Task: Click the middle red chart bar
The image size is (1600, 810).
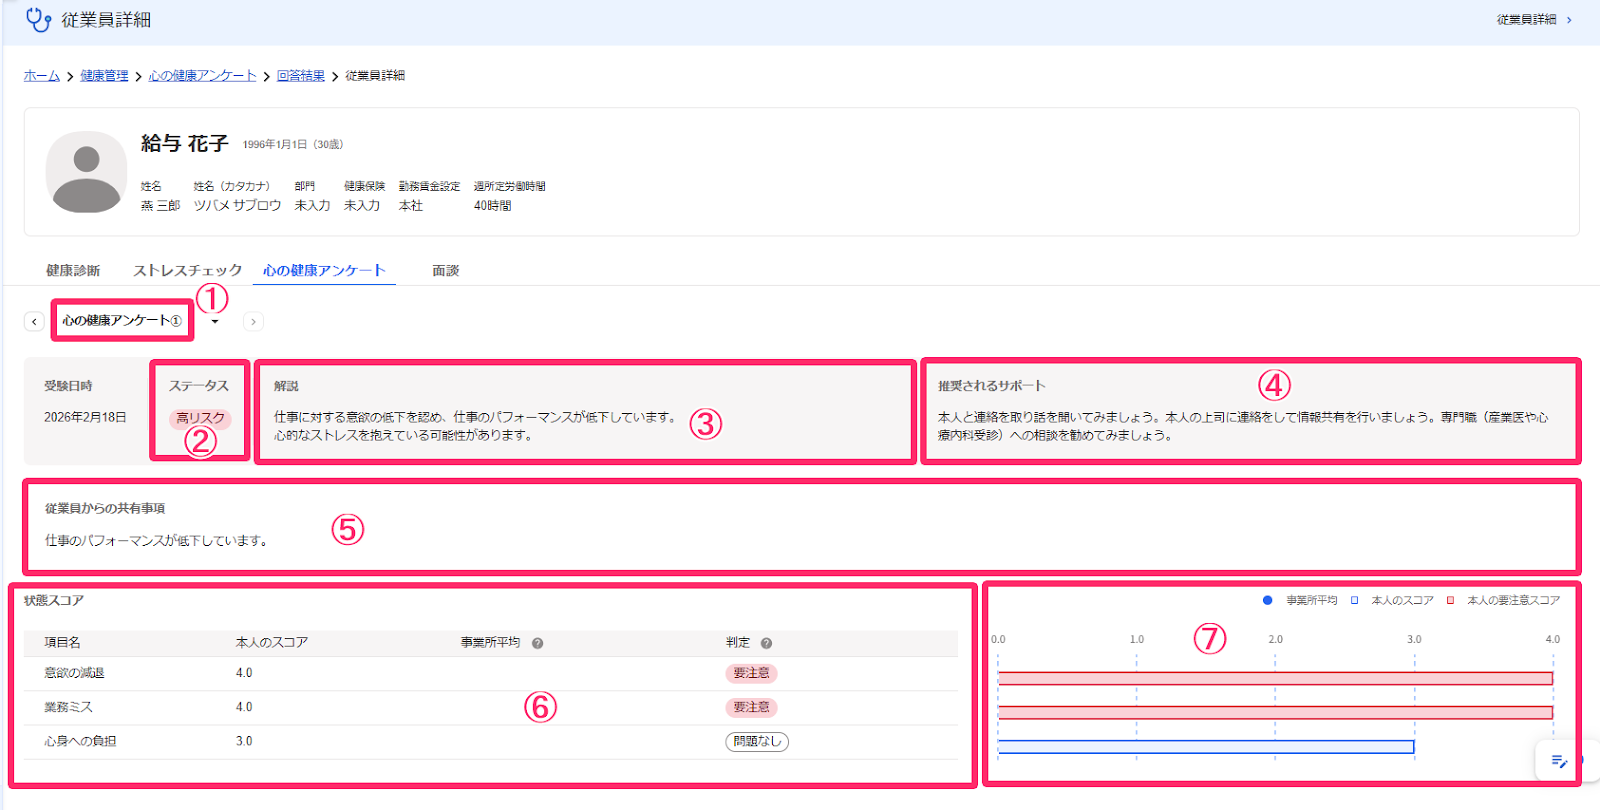Action: click(1275, 712)
